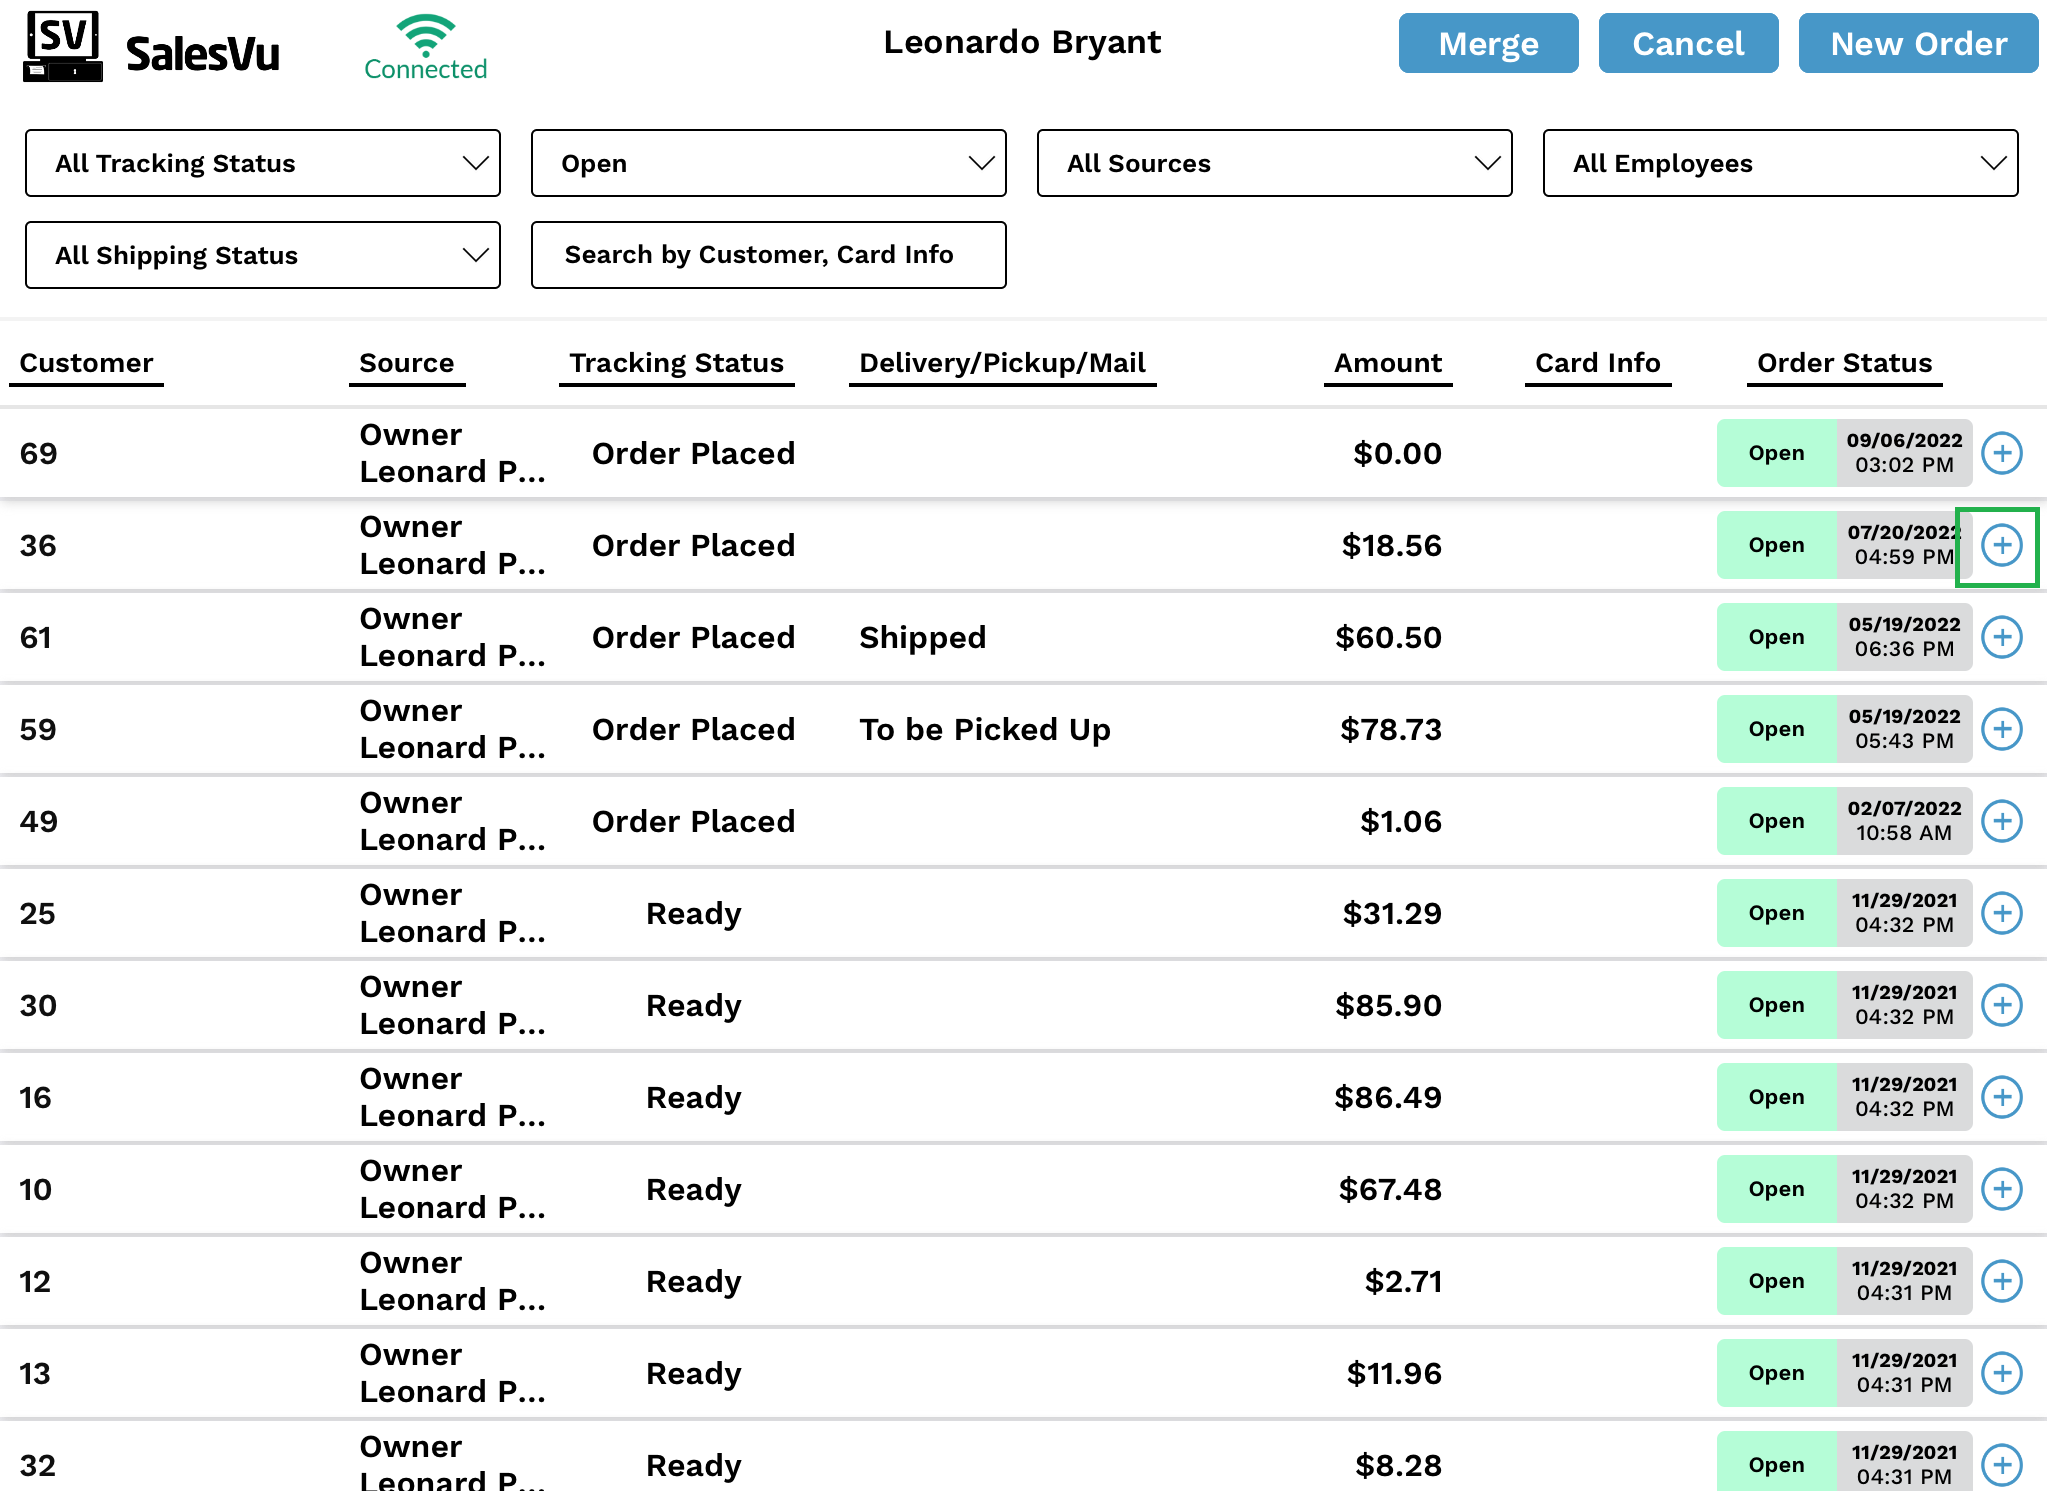Expand the All Shipping Status dropdown
This screenshot has height=1499, width=2047.
point(262,255)
